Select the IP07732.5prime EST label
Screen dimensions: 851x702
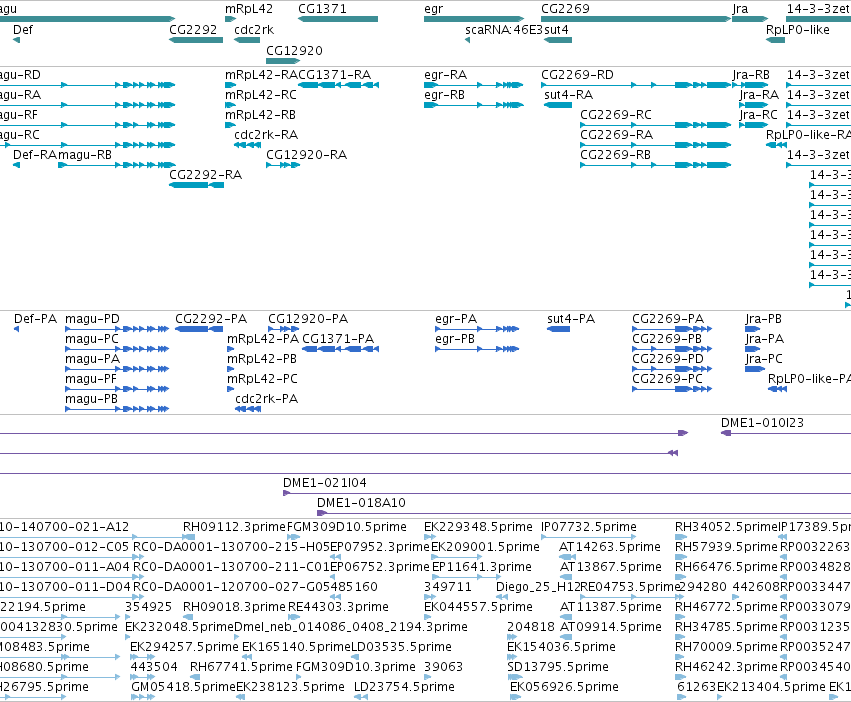point(589,527)
